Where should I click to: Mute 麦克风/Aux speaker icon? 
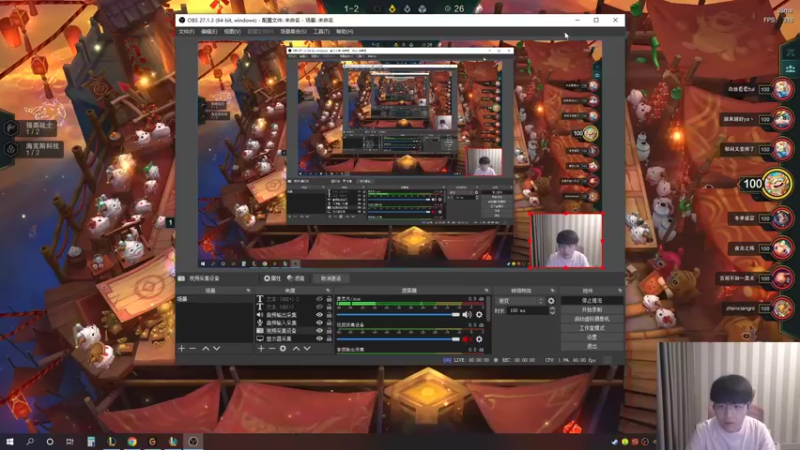coord(467,315)
